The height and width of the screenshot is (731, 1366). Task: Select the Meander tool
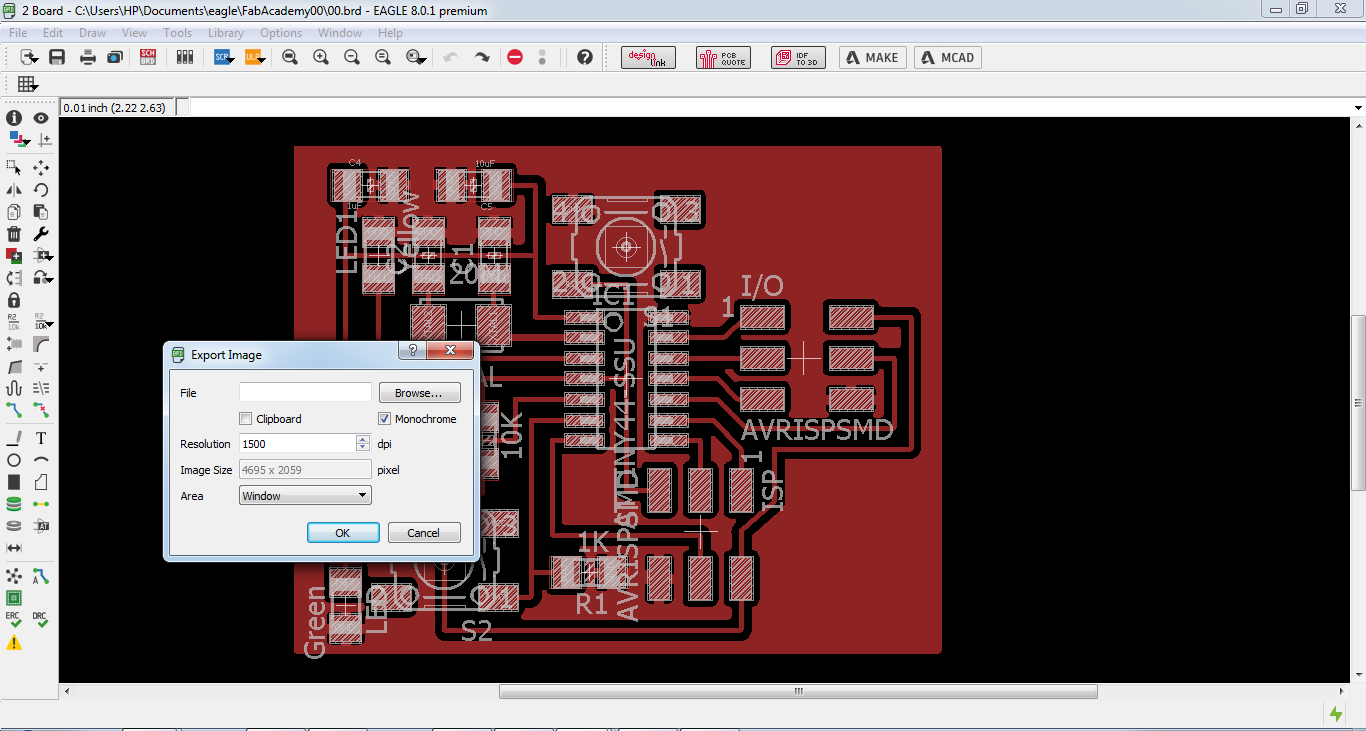(x=14, y=388)
